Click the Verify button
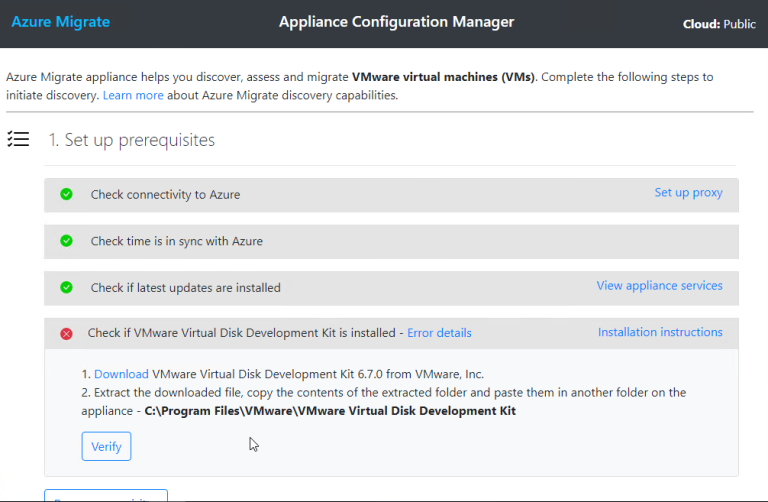The height and width of the screenshot is (502, 768). tap(106, 446)
